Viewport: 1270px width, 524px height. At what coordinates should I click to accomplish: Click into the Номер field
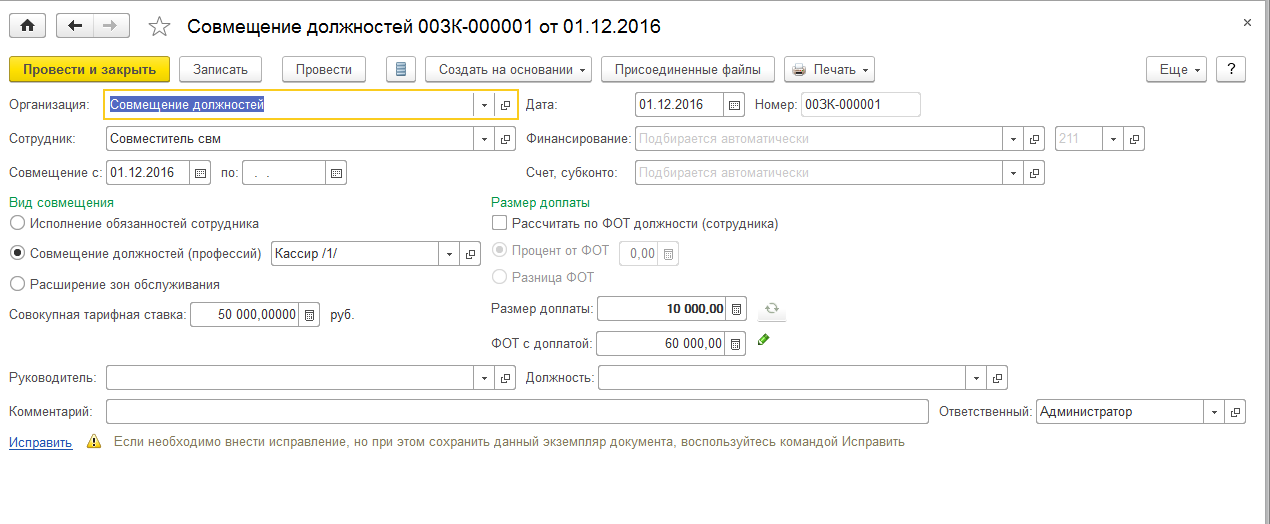click(x=860, y=105)
